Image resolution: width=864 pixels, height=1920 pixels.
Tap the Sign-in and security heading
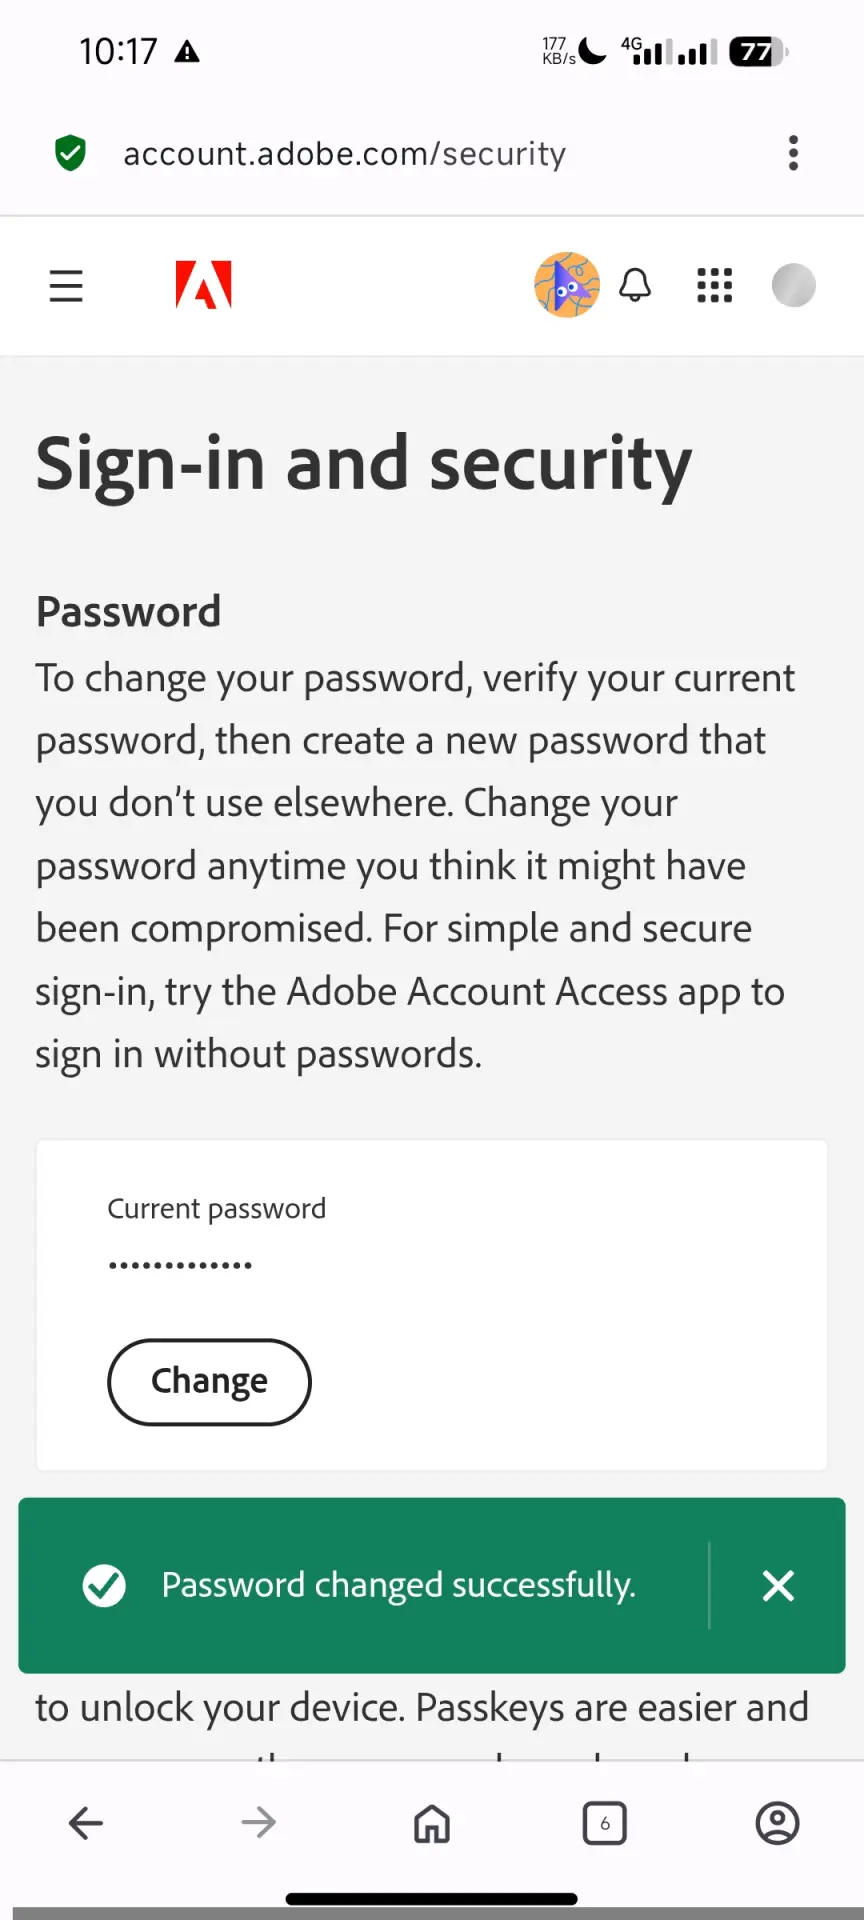(x=364, y=465)
